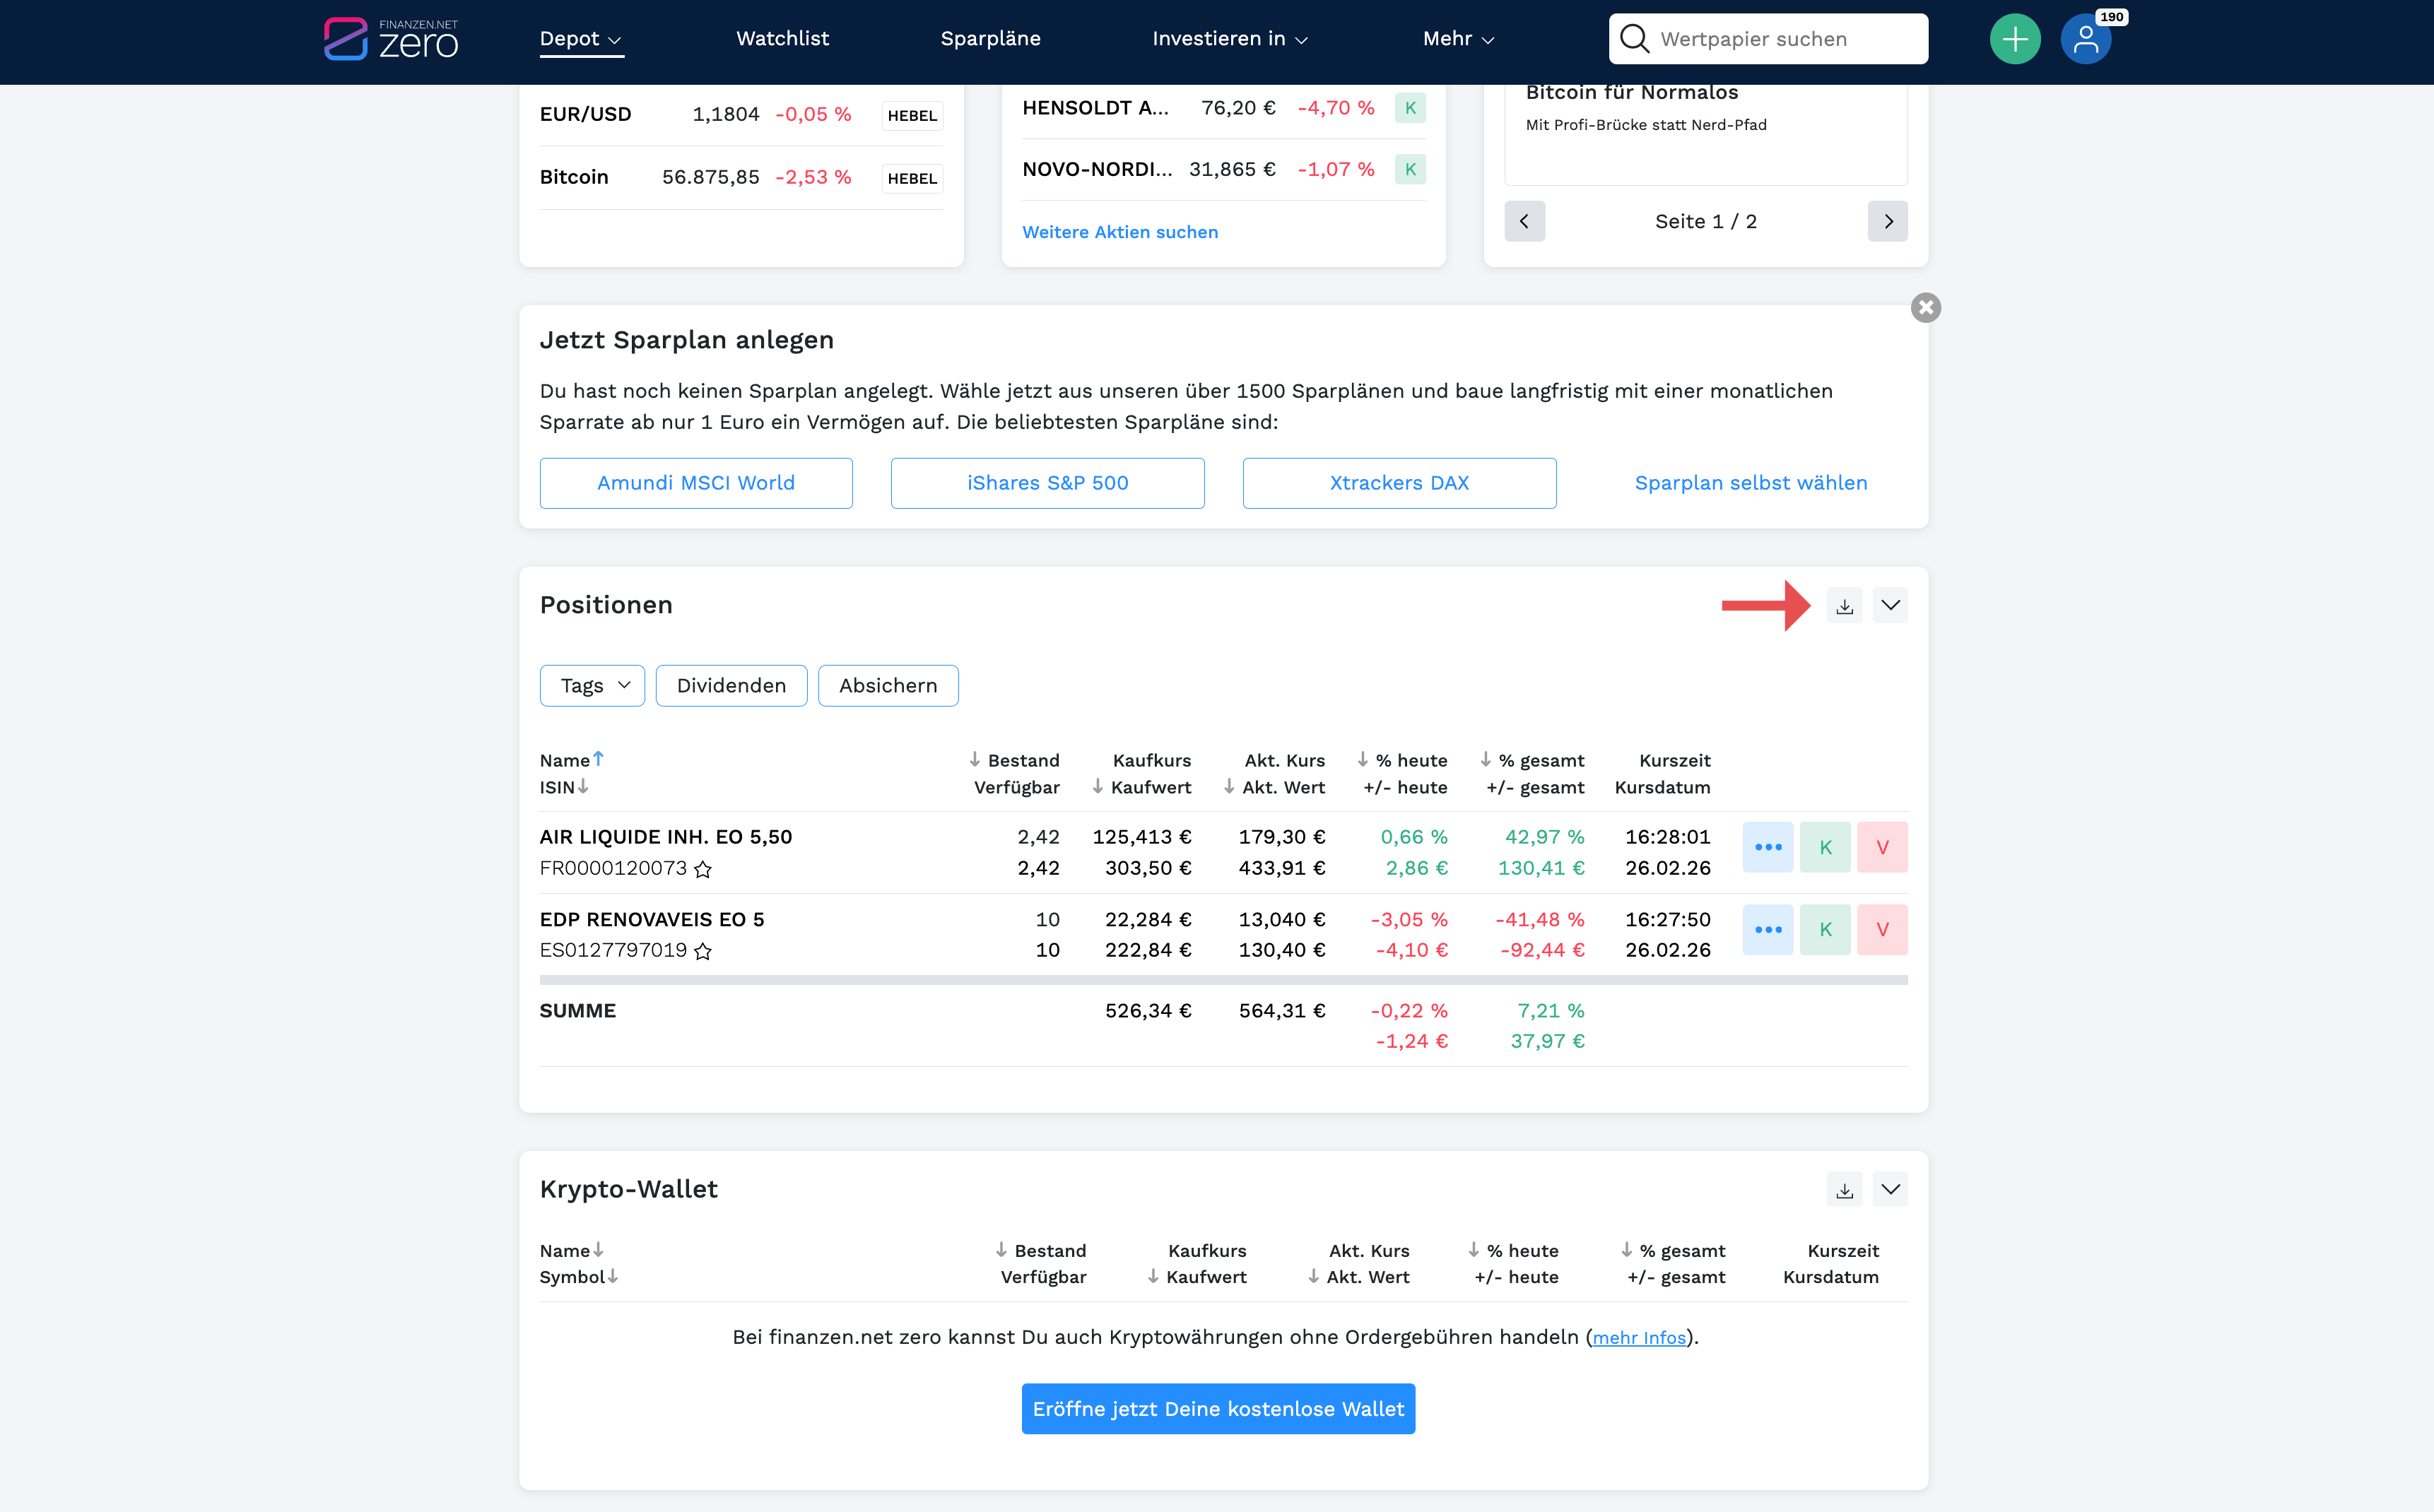Open the EUR/USD quote row
The width and height of the screenshot is (2434, 1512).
tap(741, 115)
